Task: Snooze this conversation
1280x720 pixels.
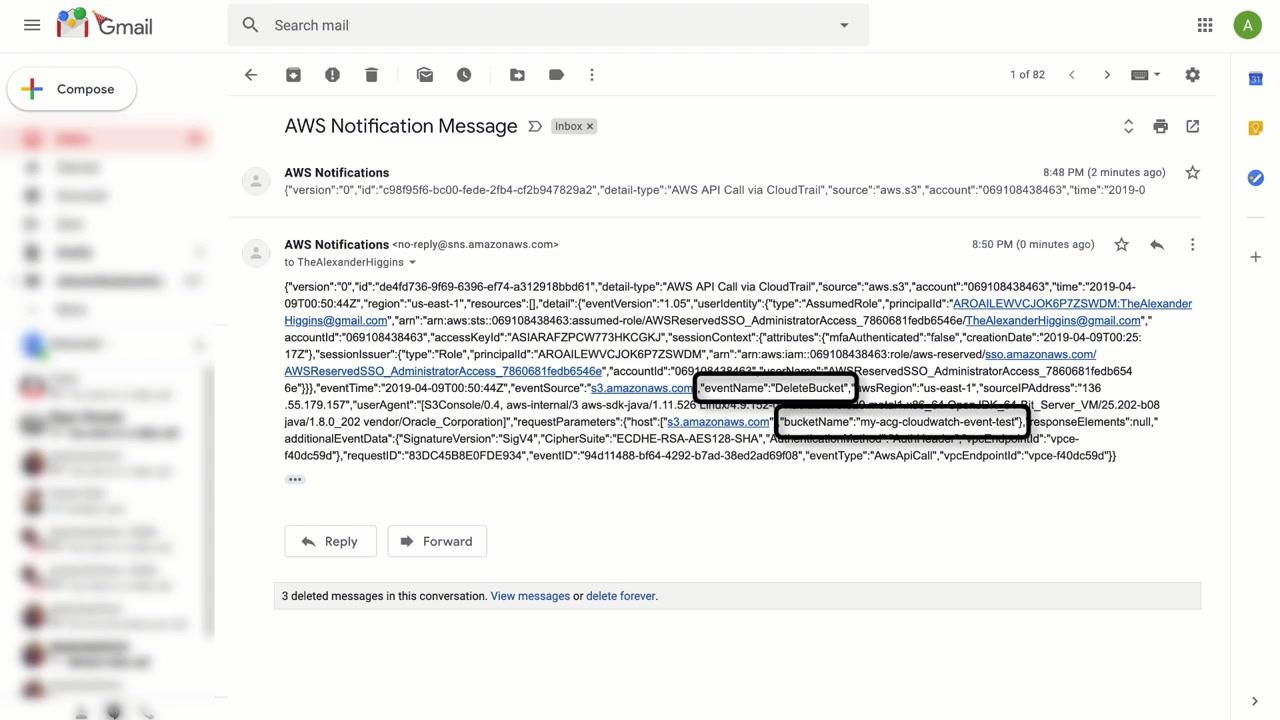Action: (464, 75)
